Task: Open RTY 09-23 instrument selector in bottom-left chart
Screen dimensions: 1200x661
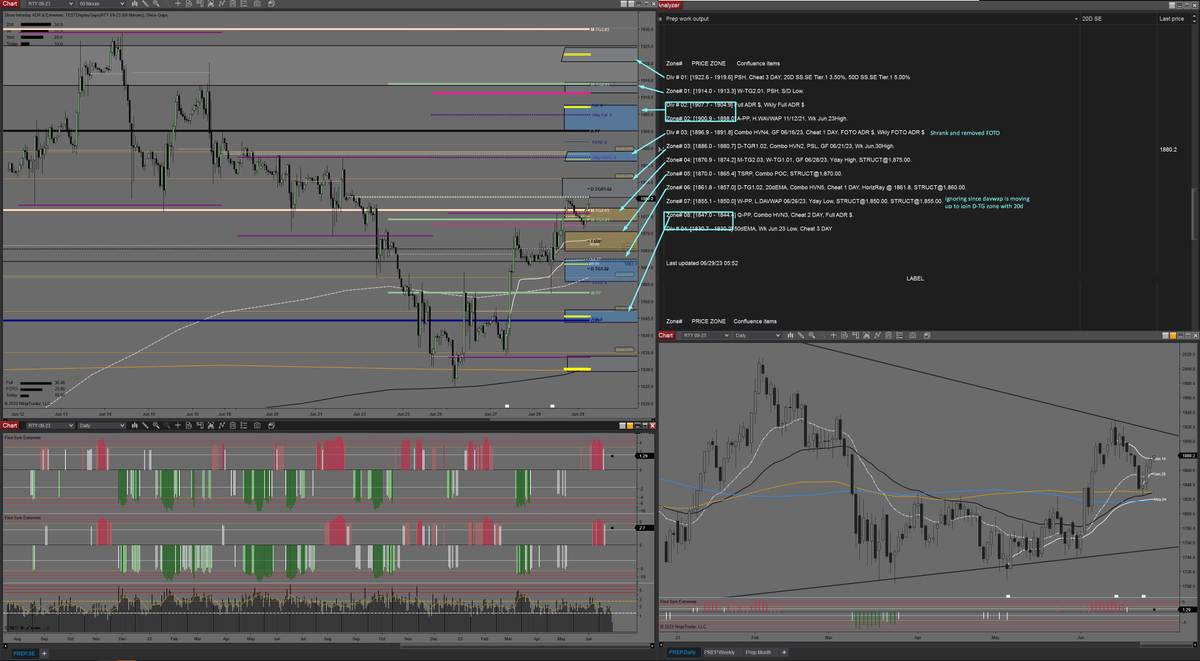Action: click(50, 426)
